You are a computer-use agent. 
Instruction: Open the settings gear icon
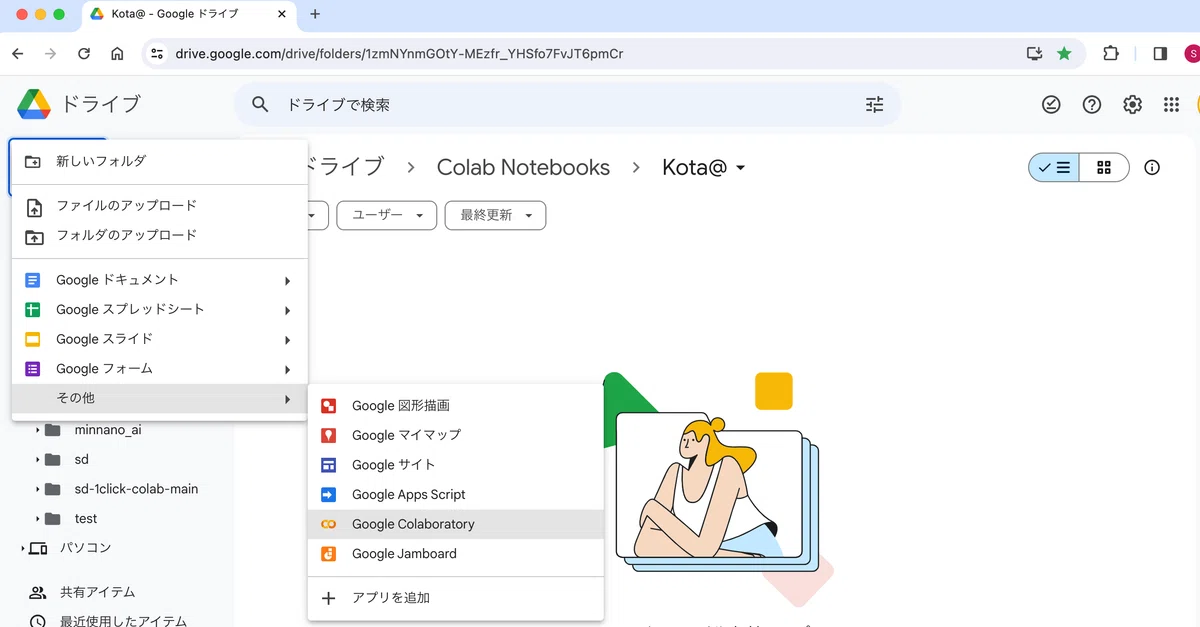coord(1132,104)
